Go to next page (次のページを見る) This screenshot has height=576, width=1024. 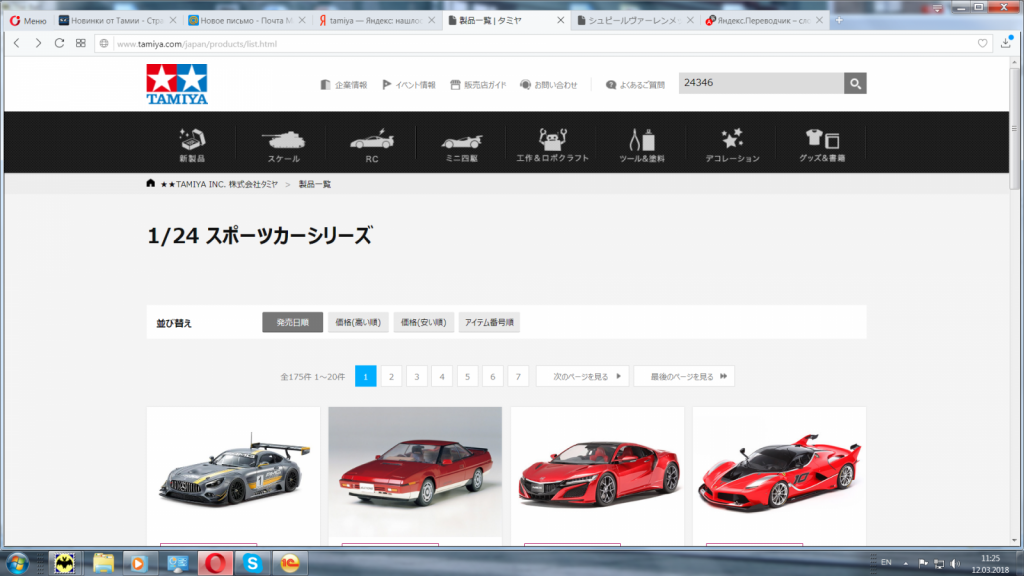pyautogui.click(x=582, y=376)
